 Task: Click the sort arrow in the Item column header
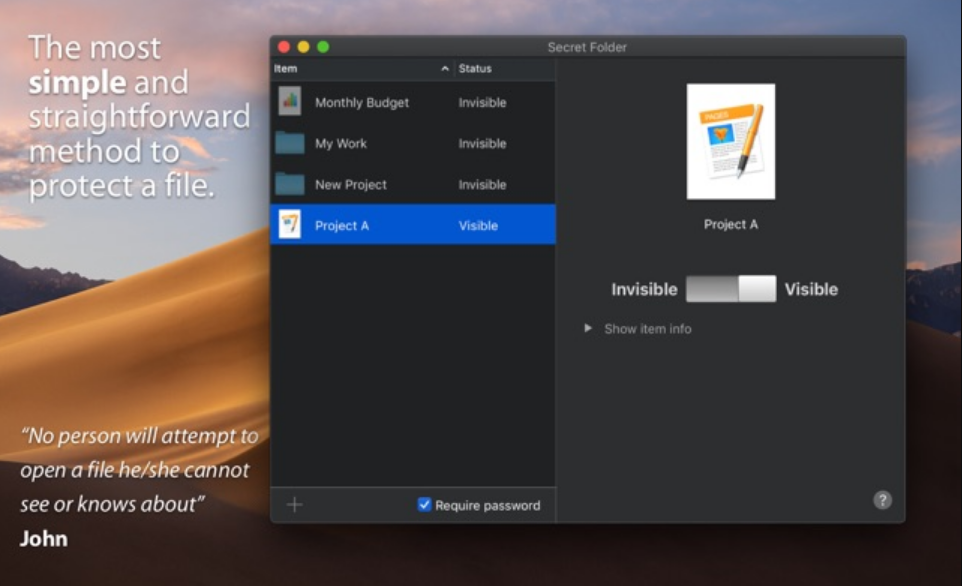tap(445, 69)
